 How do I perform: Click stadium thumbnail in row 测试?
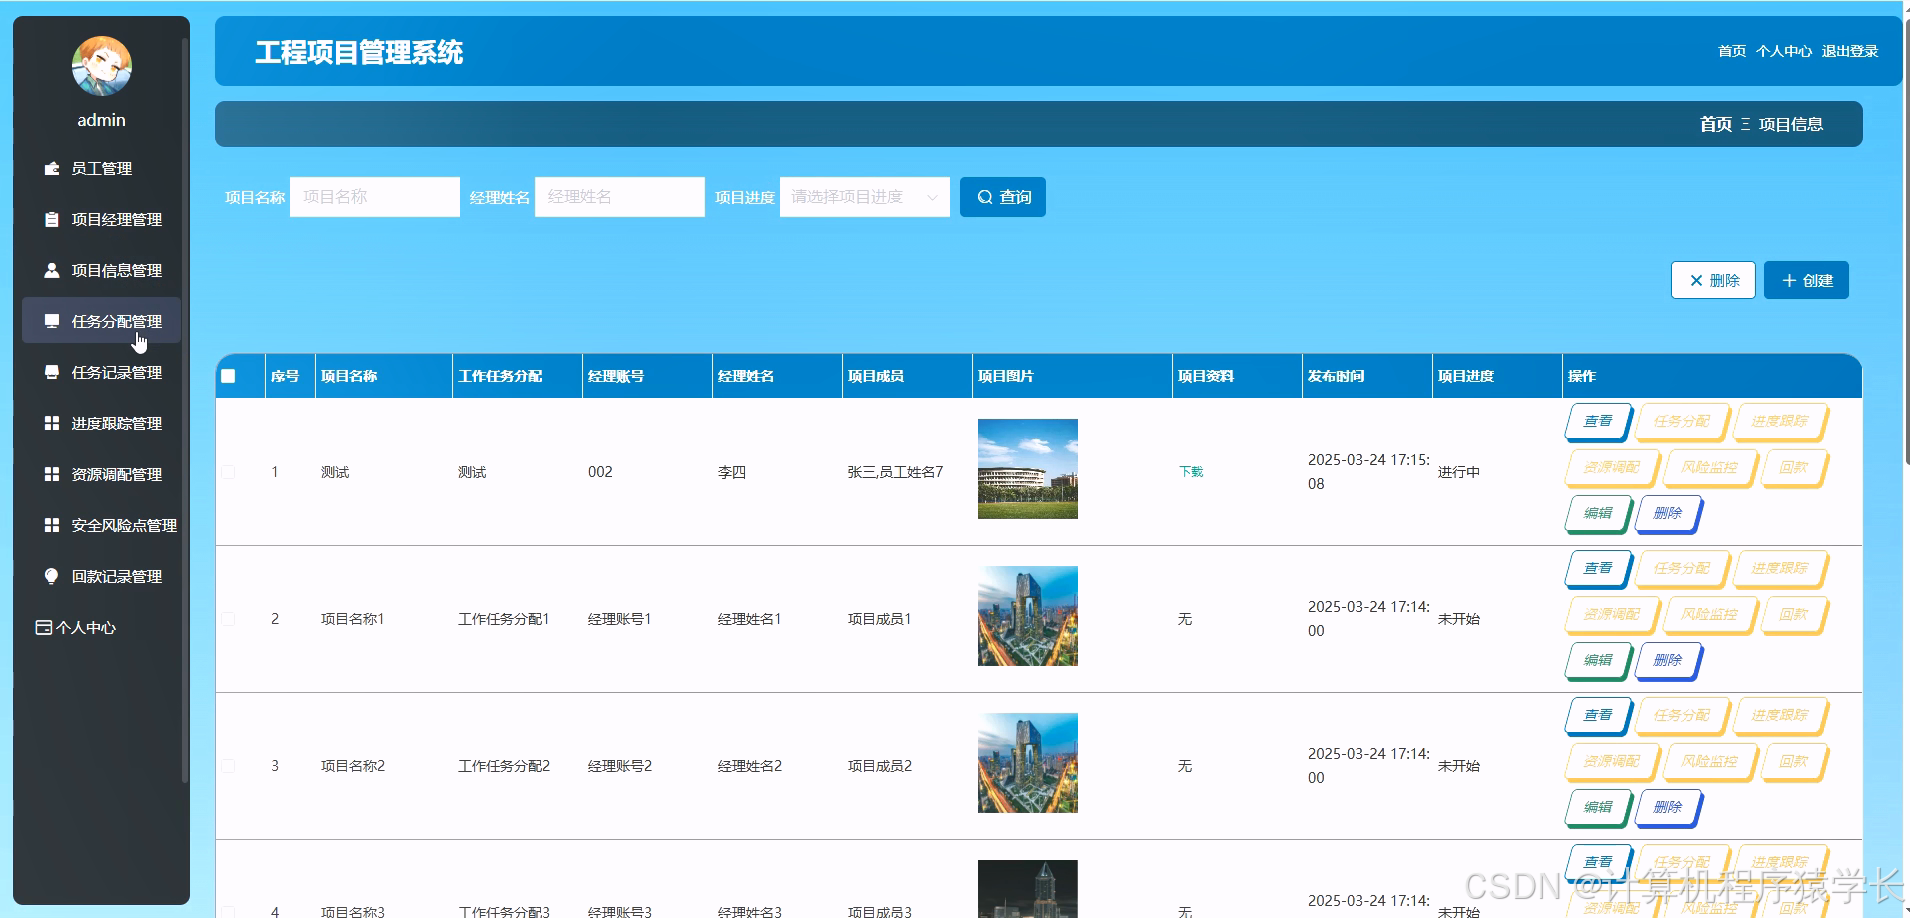click(1028, 469)
